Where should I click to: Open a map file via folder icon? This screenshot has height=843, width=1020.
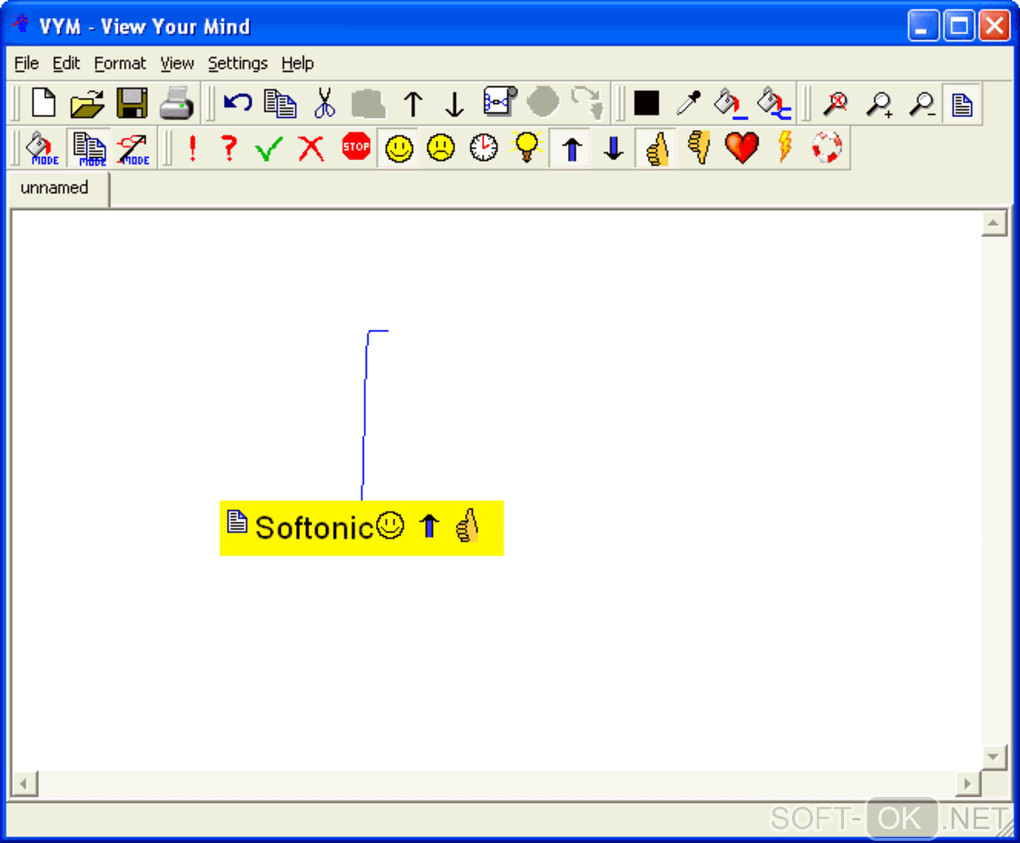[87, 103]
